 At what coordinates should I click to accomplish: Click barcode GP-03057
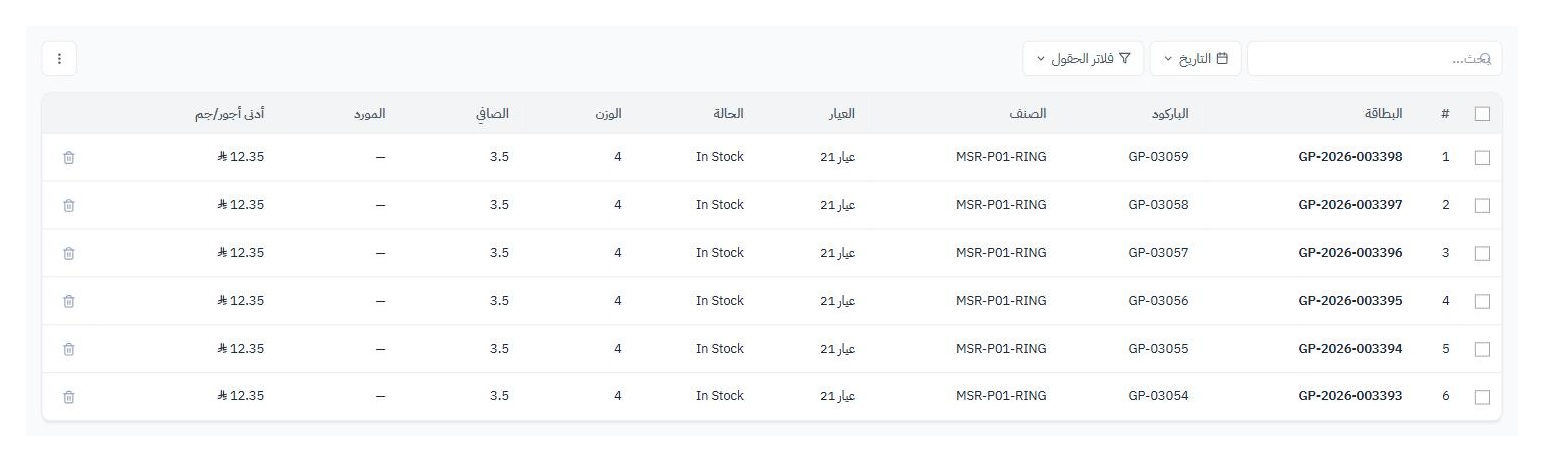pos(1158,253)
